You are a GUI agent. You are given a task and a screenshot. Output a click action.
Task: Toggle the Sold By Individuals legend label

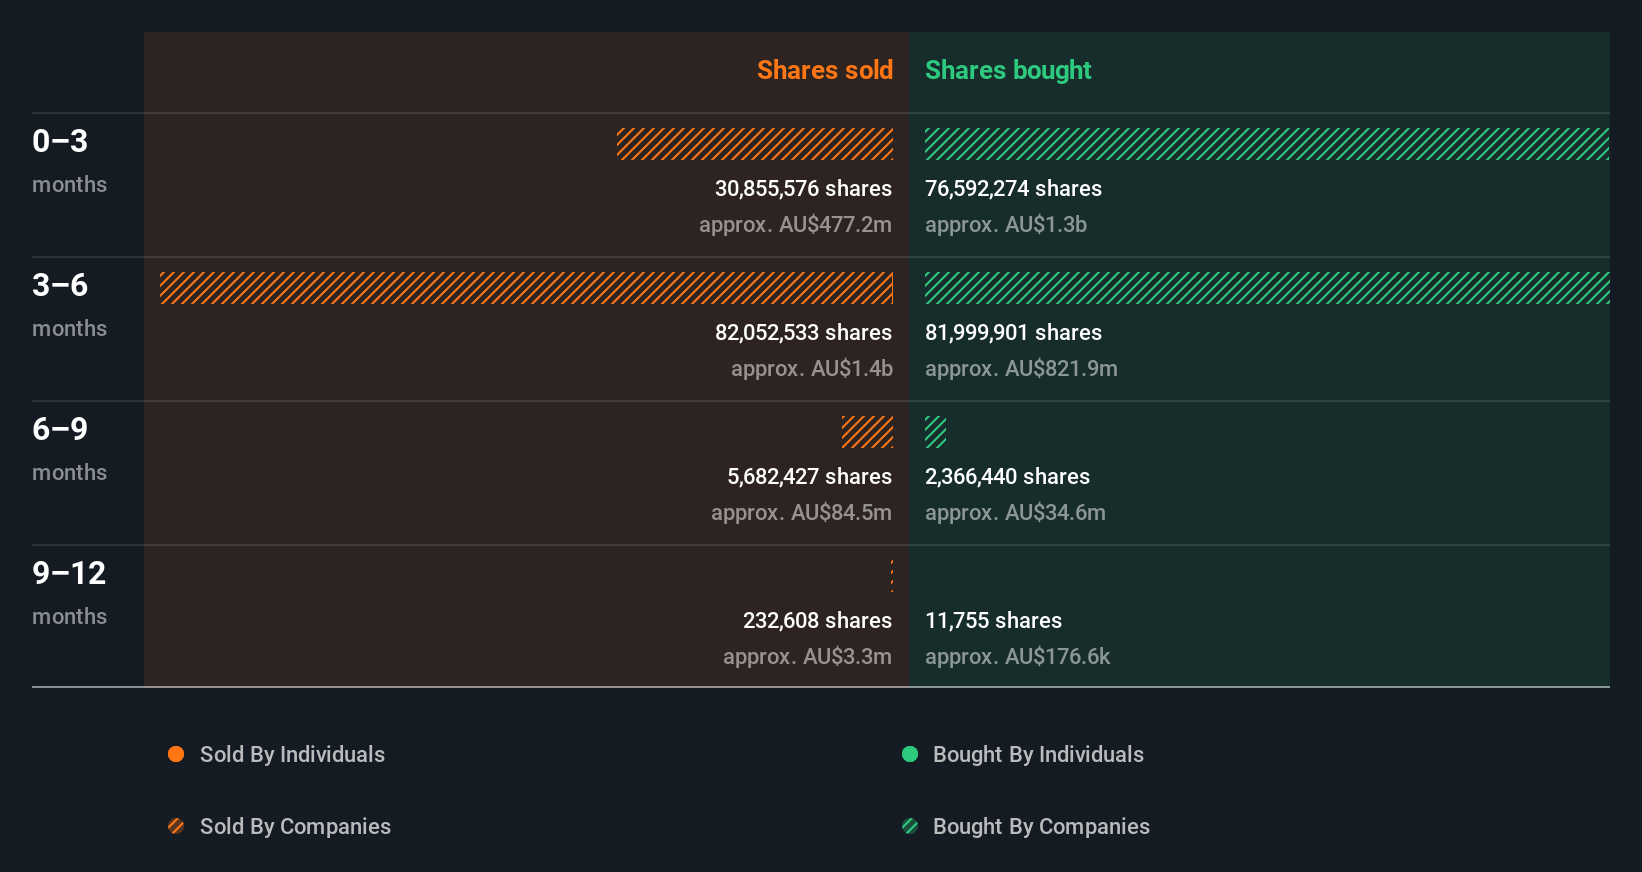point(292,754)
